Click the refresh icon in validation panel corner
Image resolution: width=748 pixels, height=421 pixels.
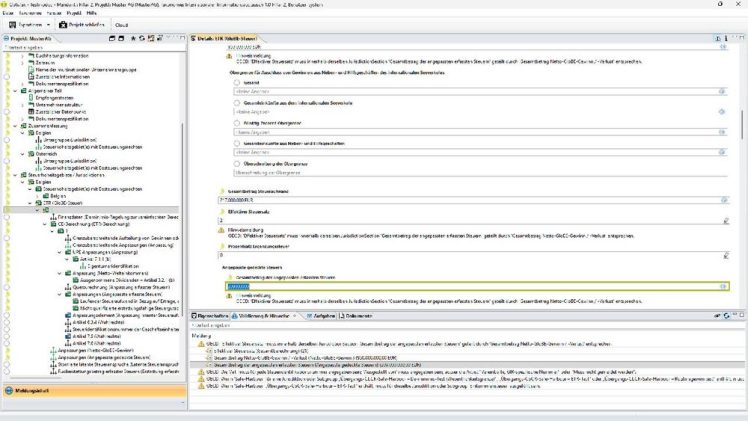[x=726, y=316]
